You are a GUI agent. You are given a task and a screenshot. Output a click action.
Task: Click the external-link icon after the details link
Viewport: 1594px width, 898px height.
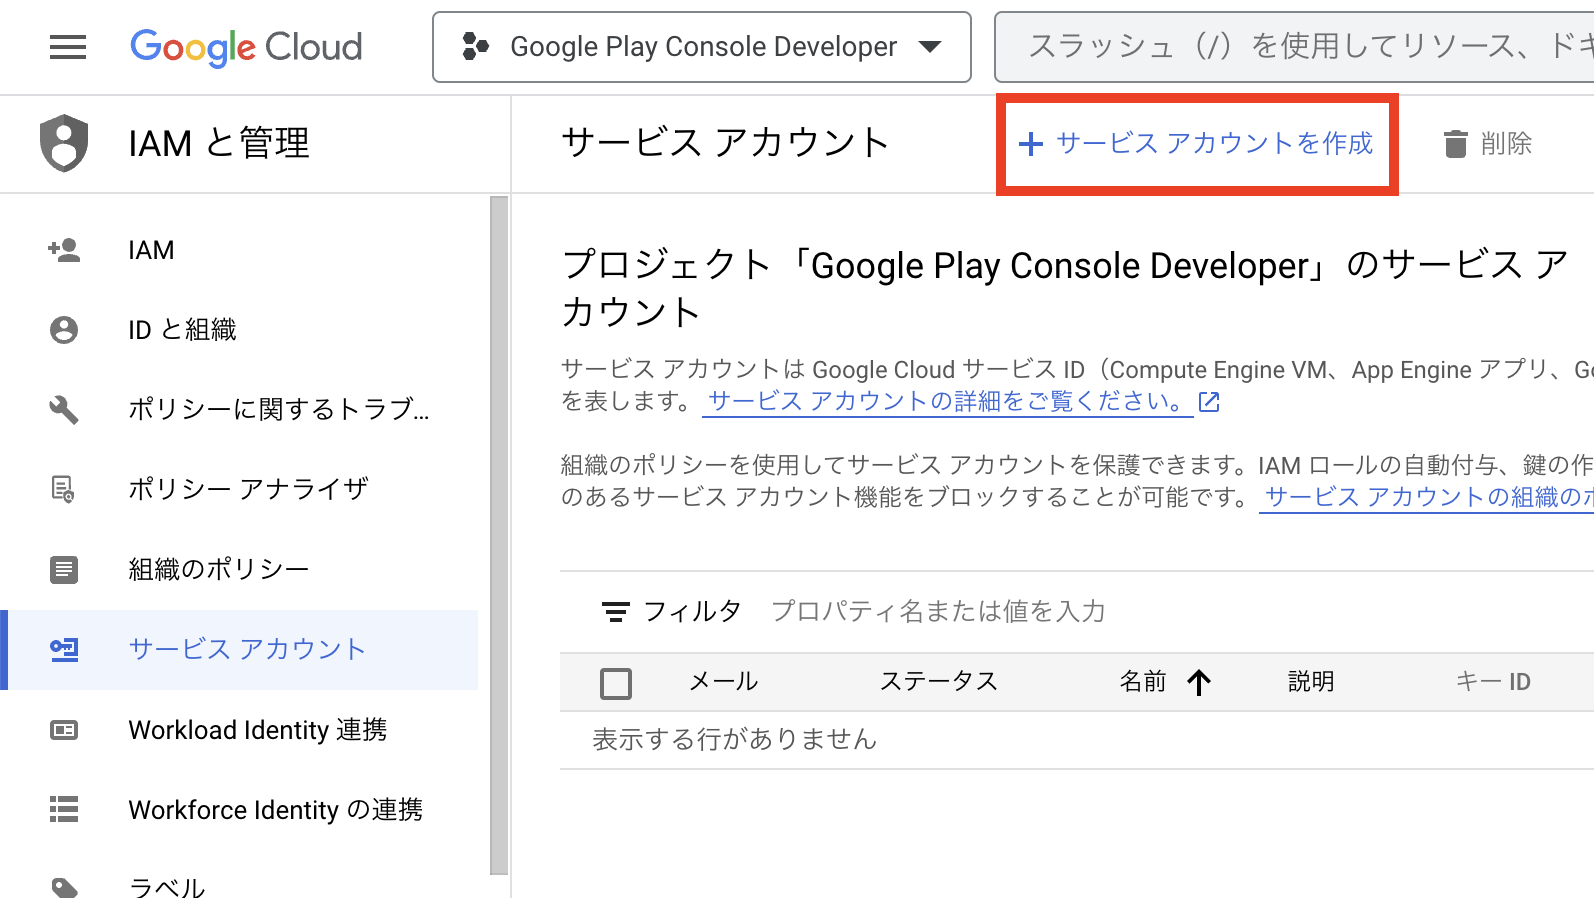tap(1209, 401)
